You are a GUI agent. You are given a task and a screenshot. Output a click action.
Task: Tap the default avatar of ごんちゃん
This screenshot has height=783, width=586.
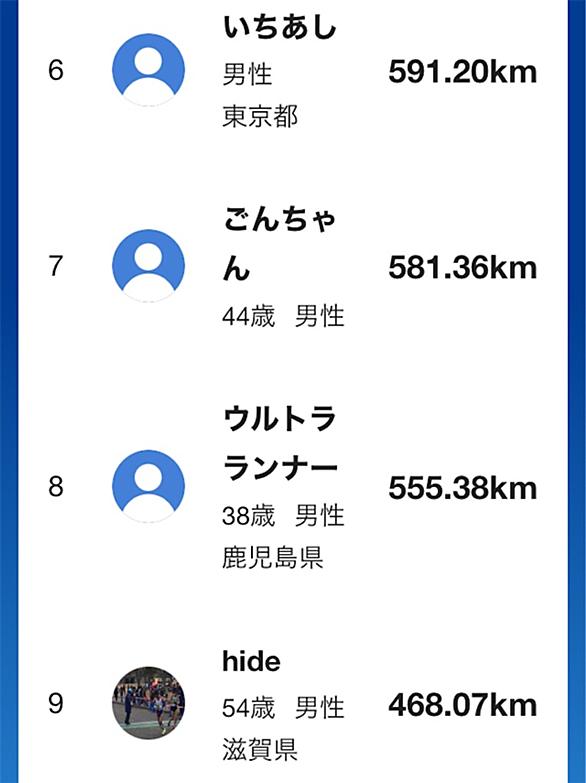tap(148, 266)
